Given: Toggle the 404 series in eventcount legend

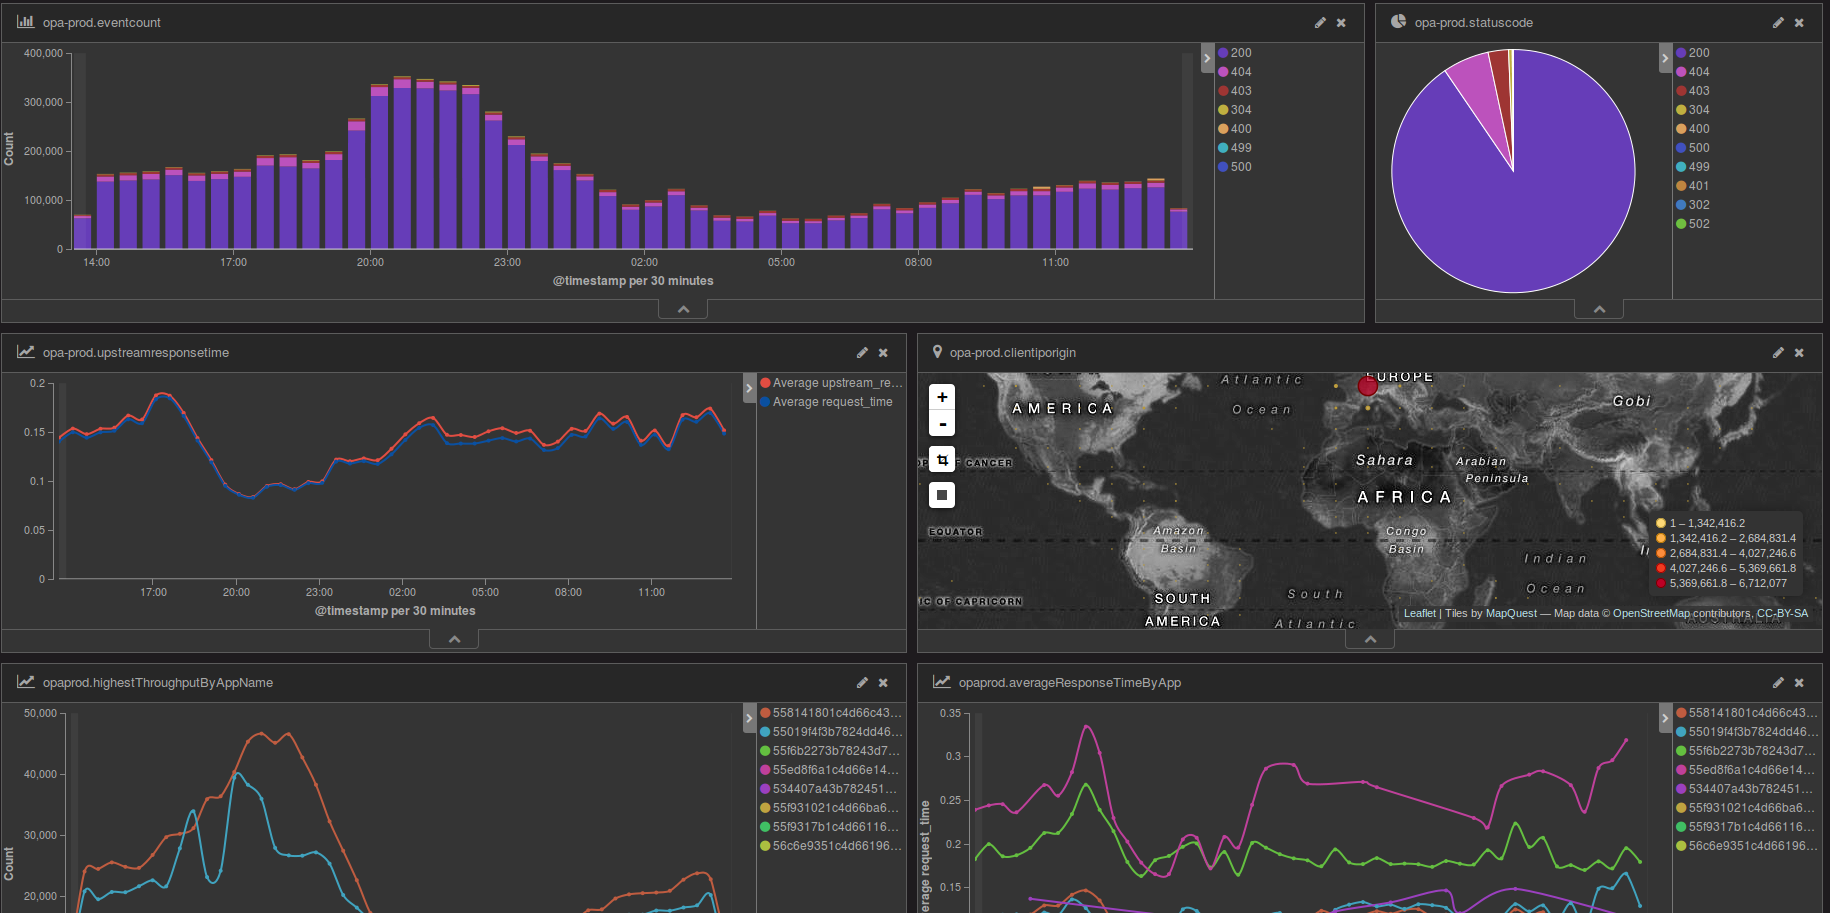Looking at the screenshot, I should click(x=1235, y=72).
